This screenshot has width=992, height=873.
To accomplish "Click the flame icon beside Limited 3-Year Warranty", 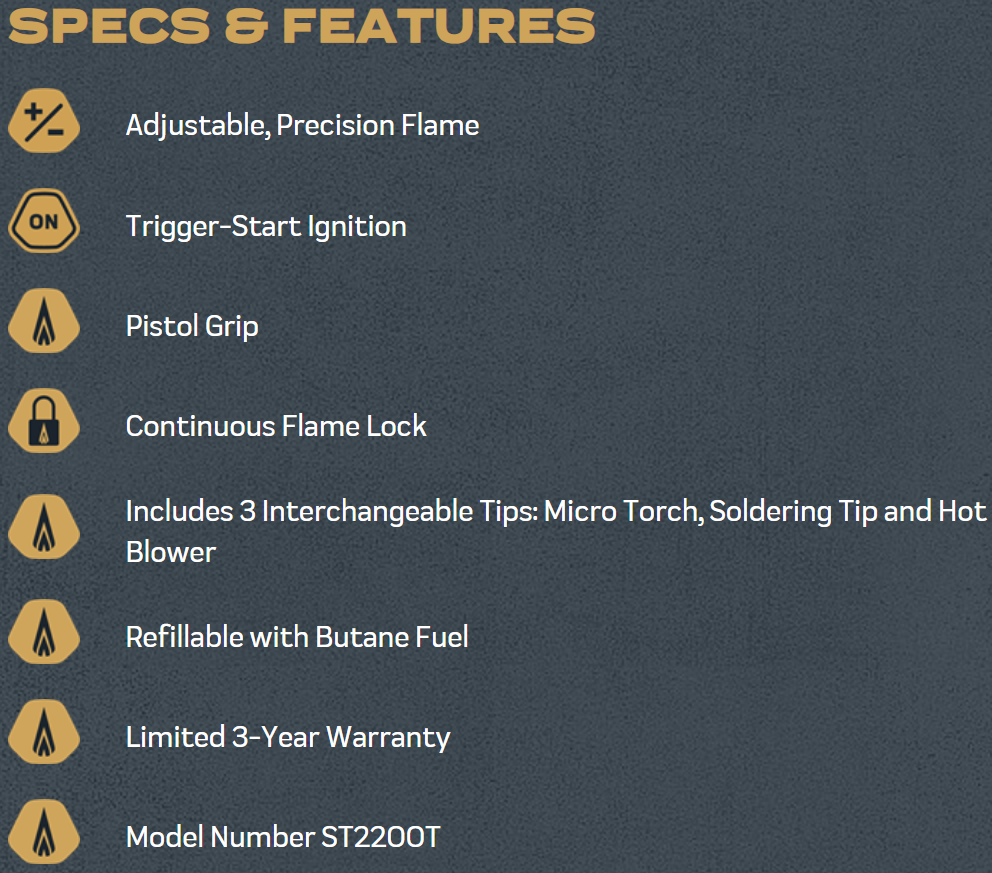I will (x=43, y=736).
